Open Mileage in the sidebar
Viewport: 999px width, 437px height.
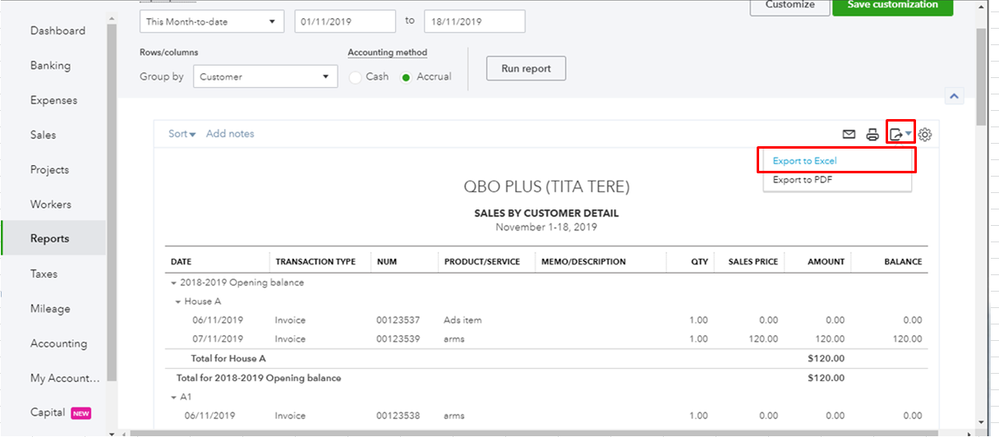click(x=50, y=309)
